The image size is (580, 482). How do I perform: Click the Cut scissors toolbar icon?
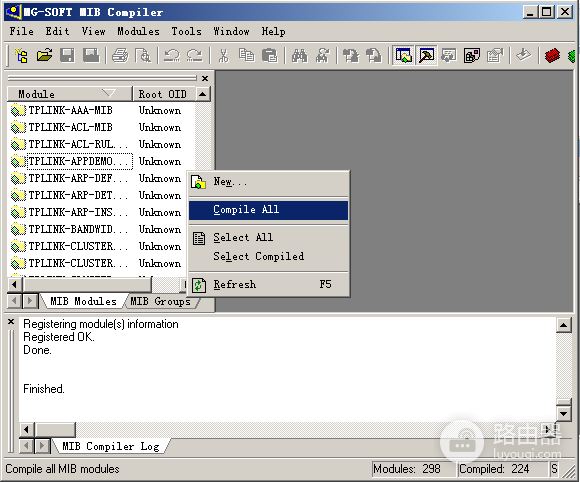223,56
